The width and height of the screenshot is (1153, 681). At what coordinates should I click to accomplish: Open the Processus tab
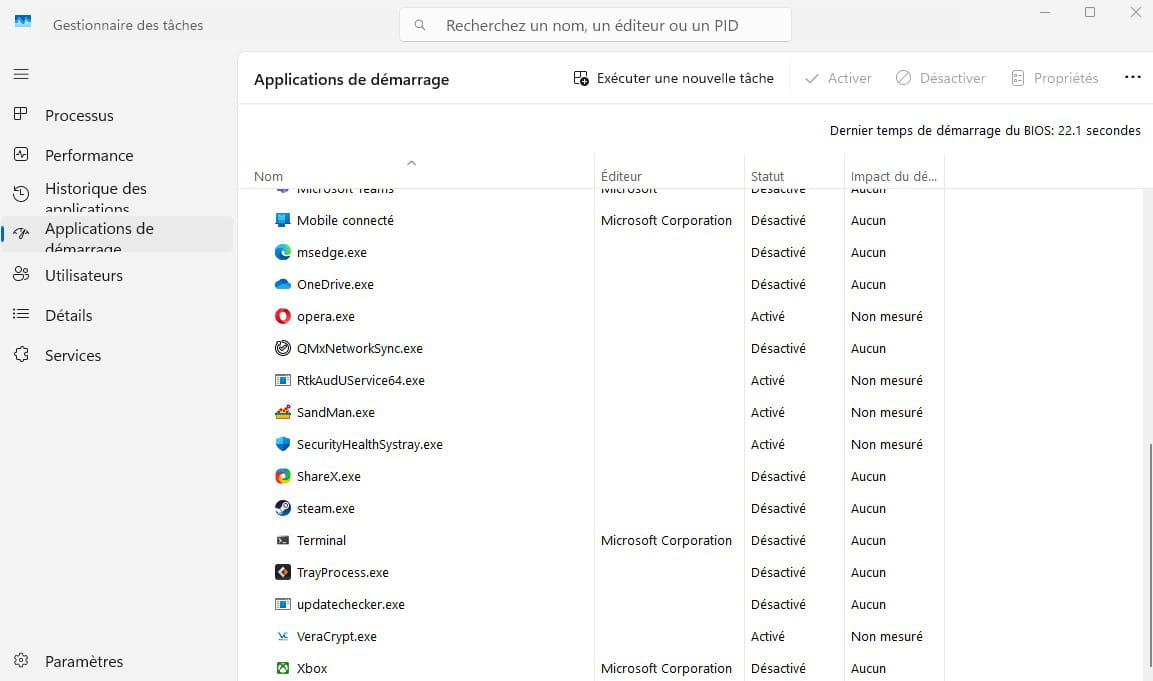point(79,115)
